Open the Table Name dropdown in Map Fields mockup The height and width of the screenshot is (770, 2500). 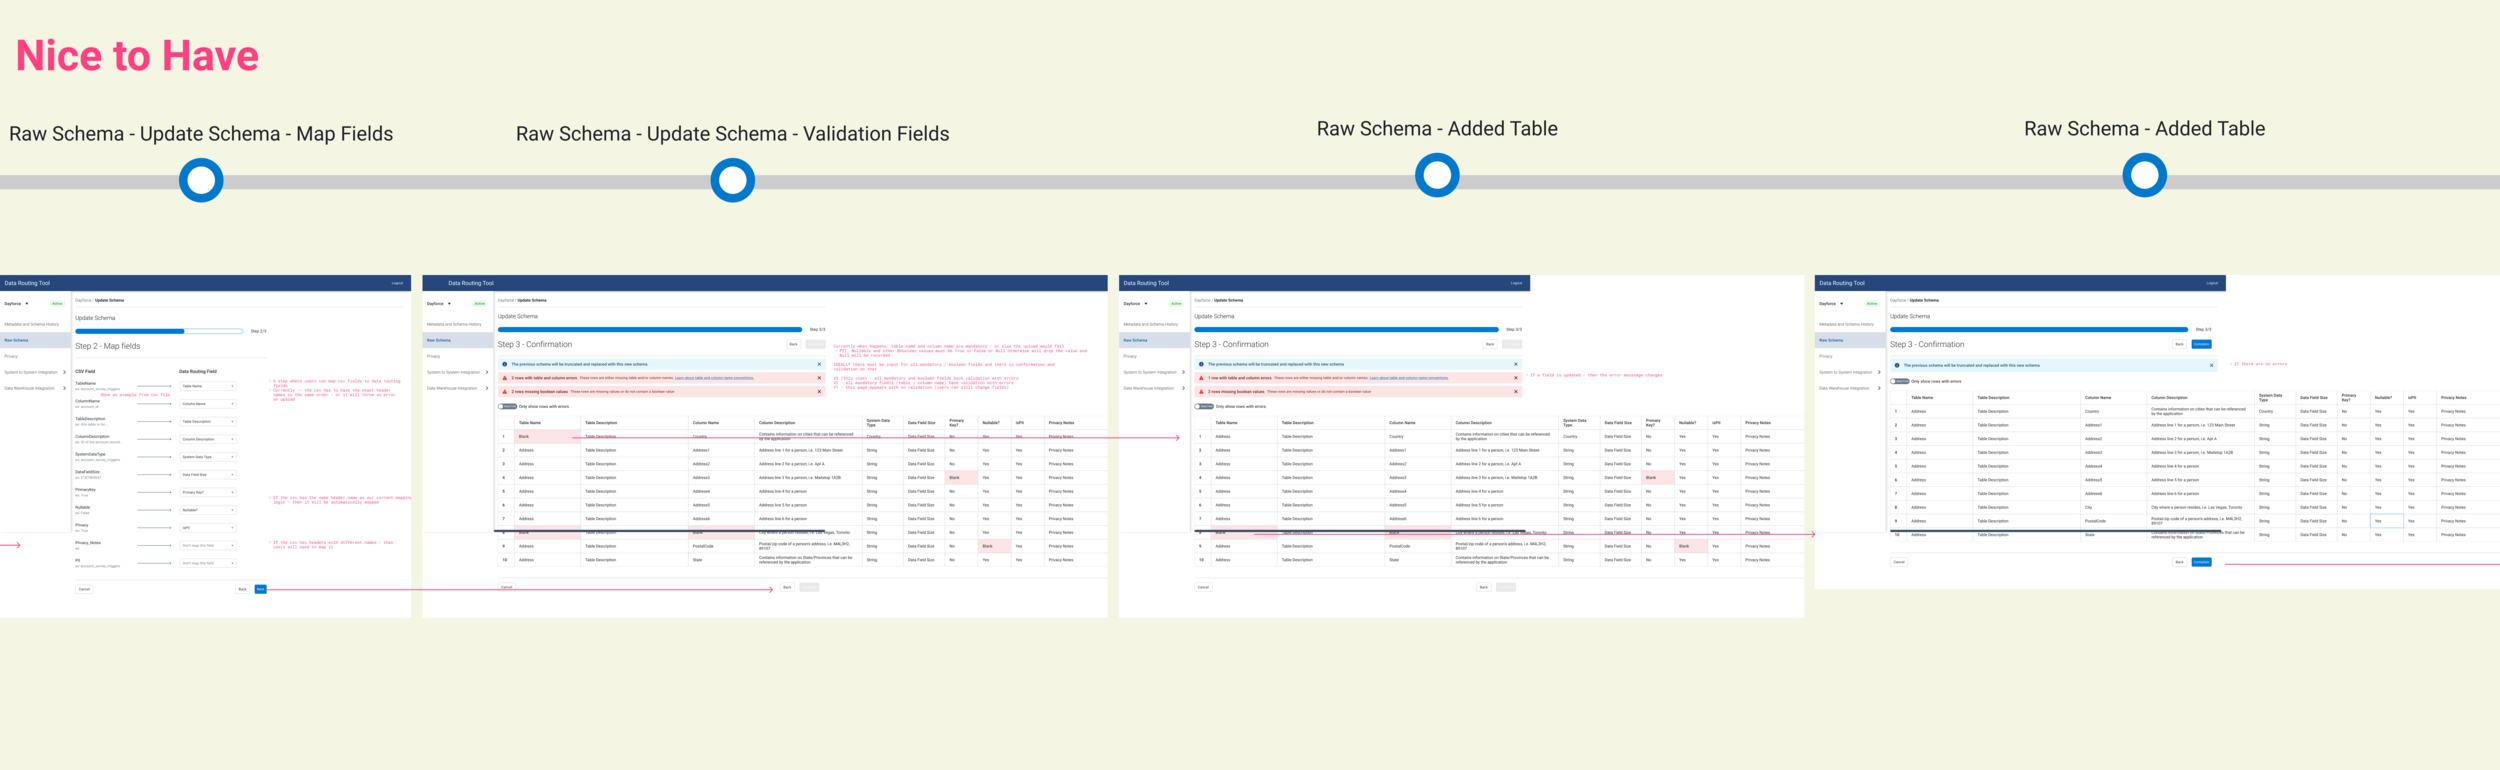(x=208, y=386)
